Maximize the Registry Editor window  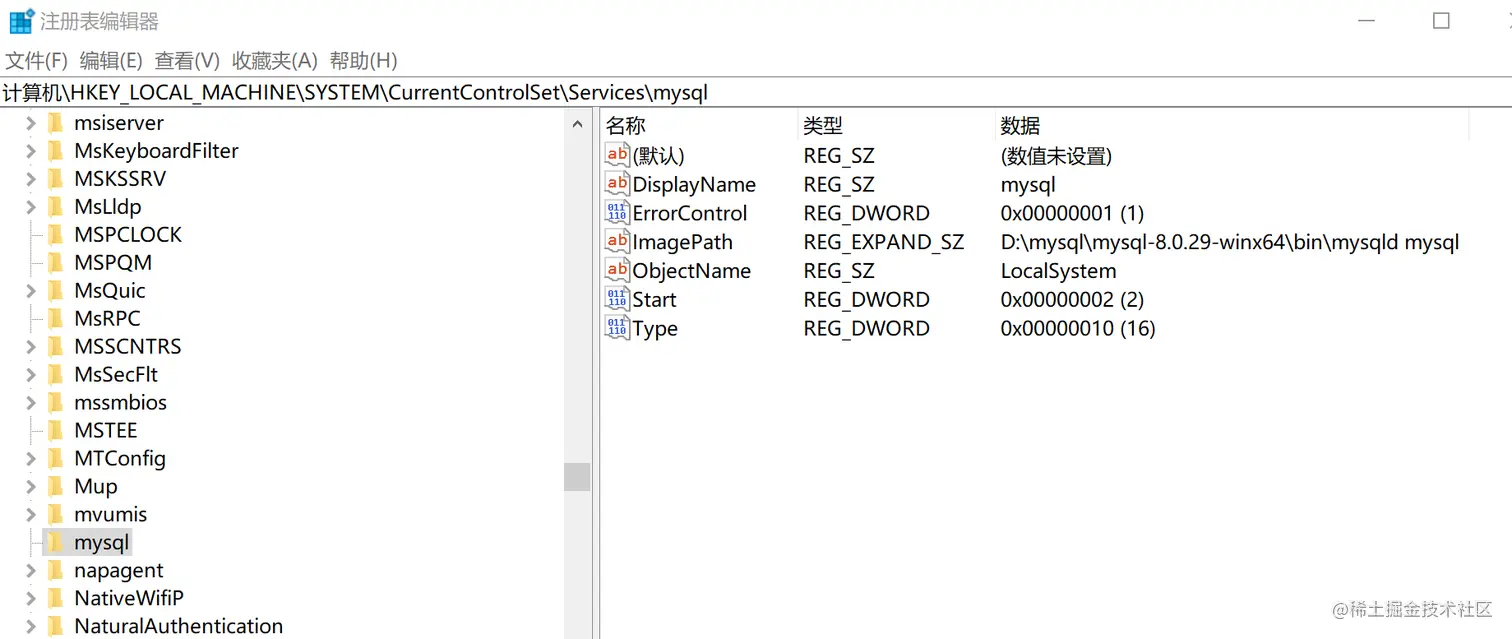[x=1441, y=21]
